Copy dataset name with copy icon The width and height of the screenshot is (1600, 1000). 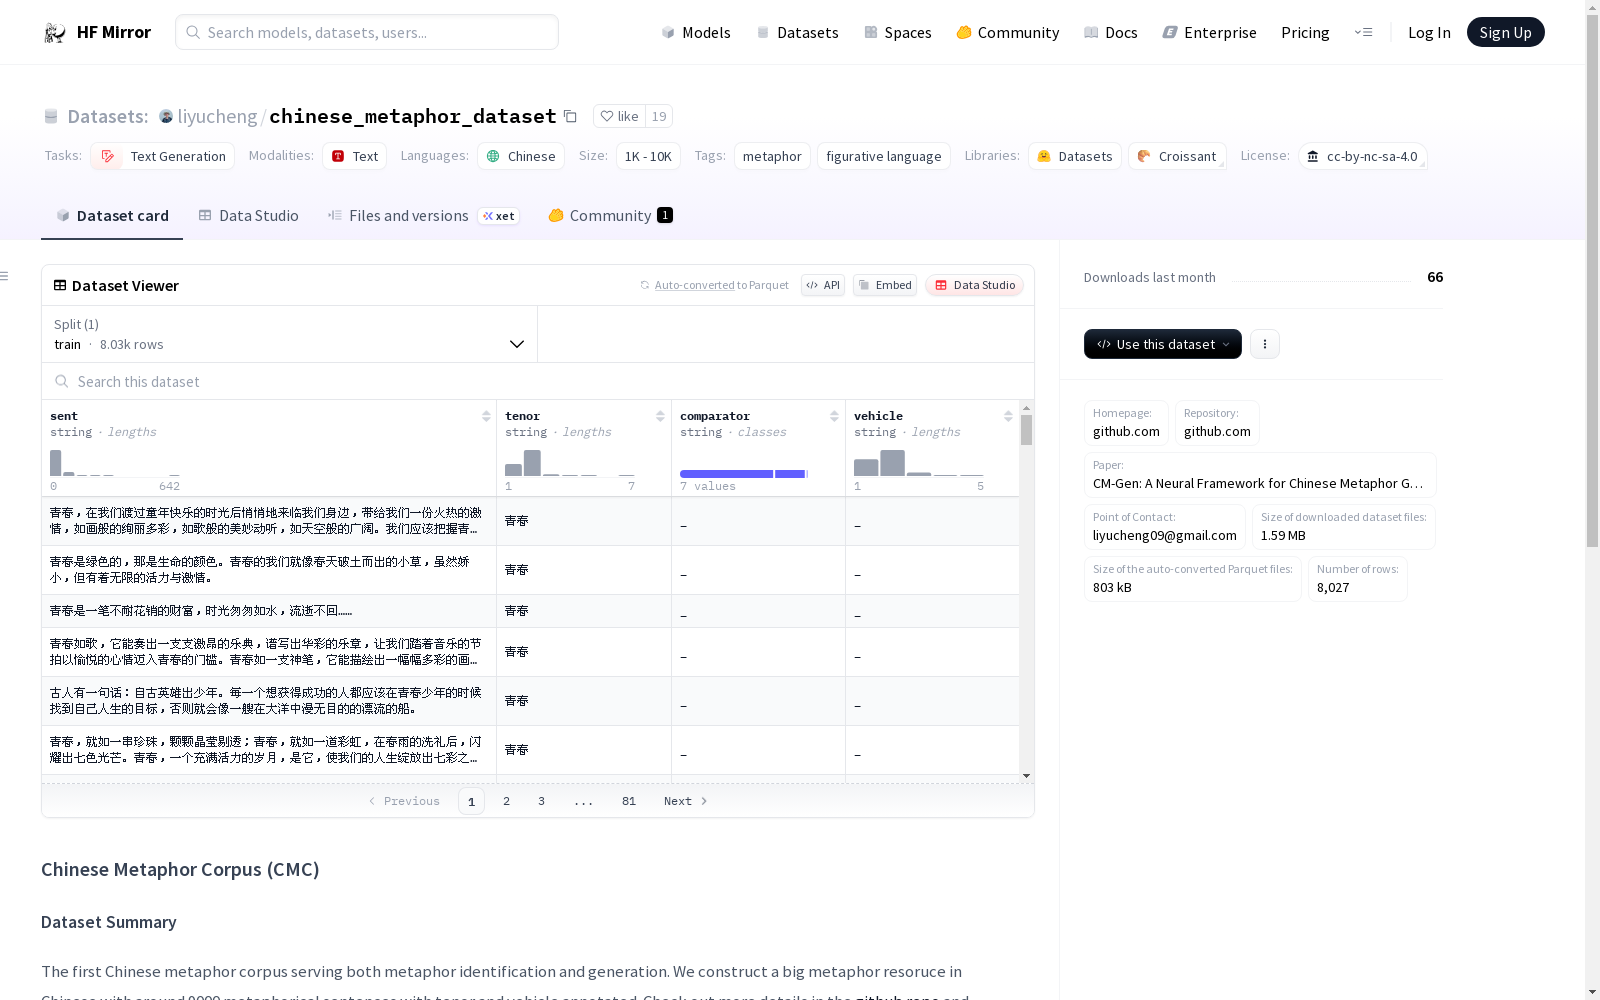click(570, 116)
